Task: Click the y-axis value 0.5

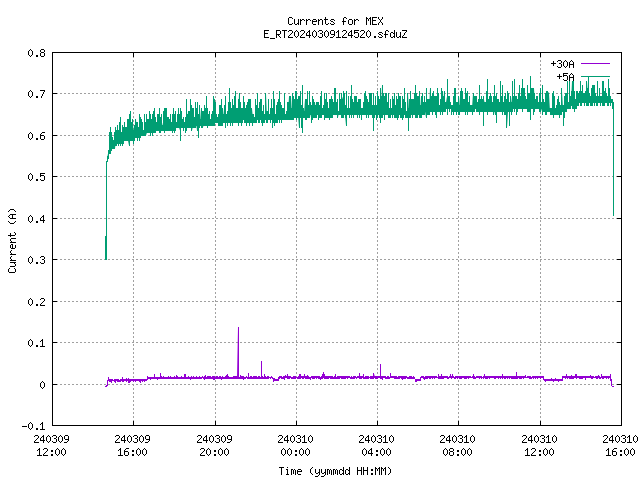Action: point(36,177)
